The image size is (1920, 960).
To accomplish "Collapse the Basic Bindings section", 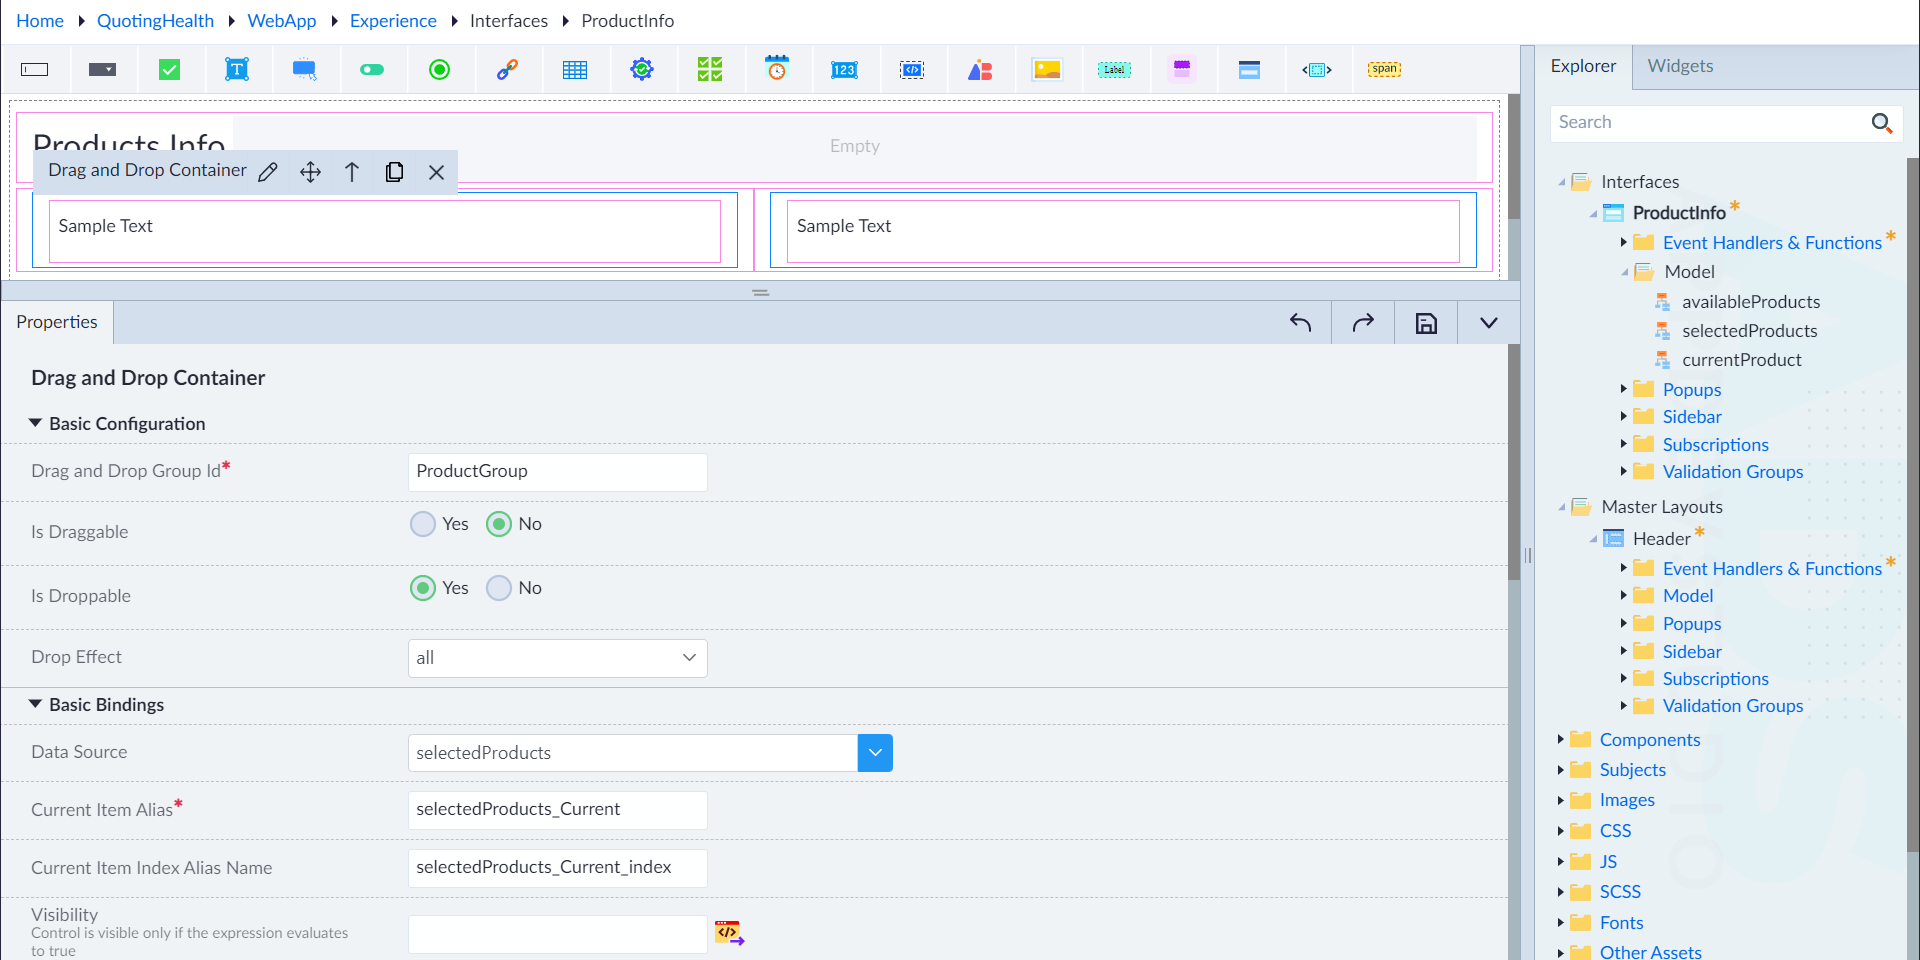I will [x=36, y=704].
